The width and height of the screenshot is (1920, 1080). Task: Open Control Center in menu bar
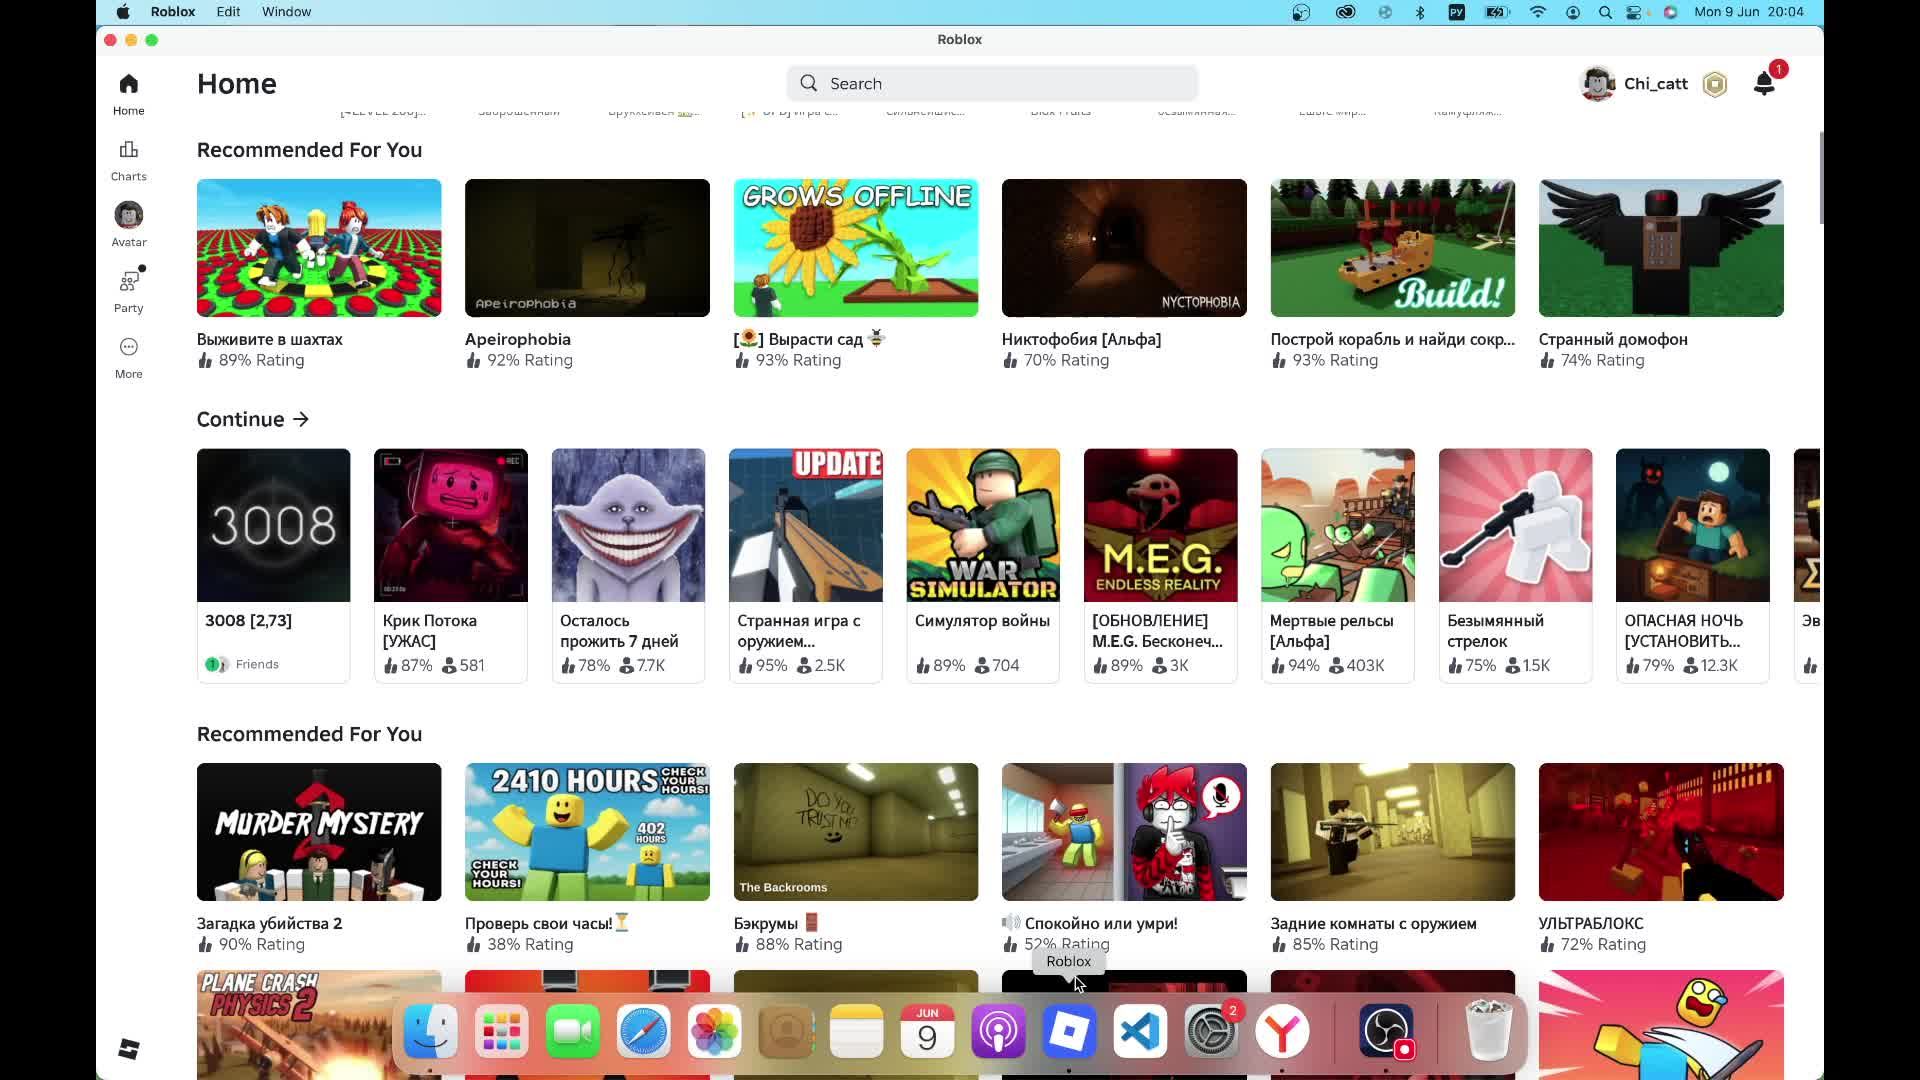1636,12
